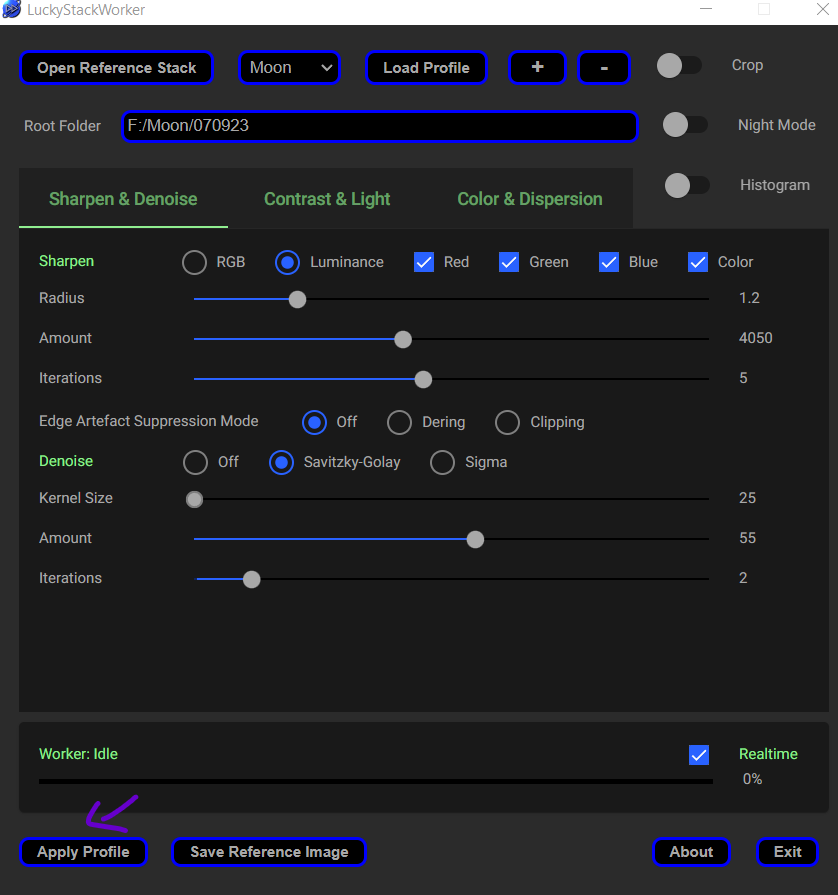Click the Load Profile button
Screen dimensions: 838x895
coord(426,67)
